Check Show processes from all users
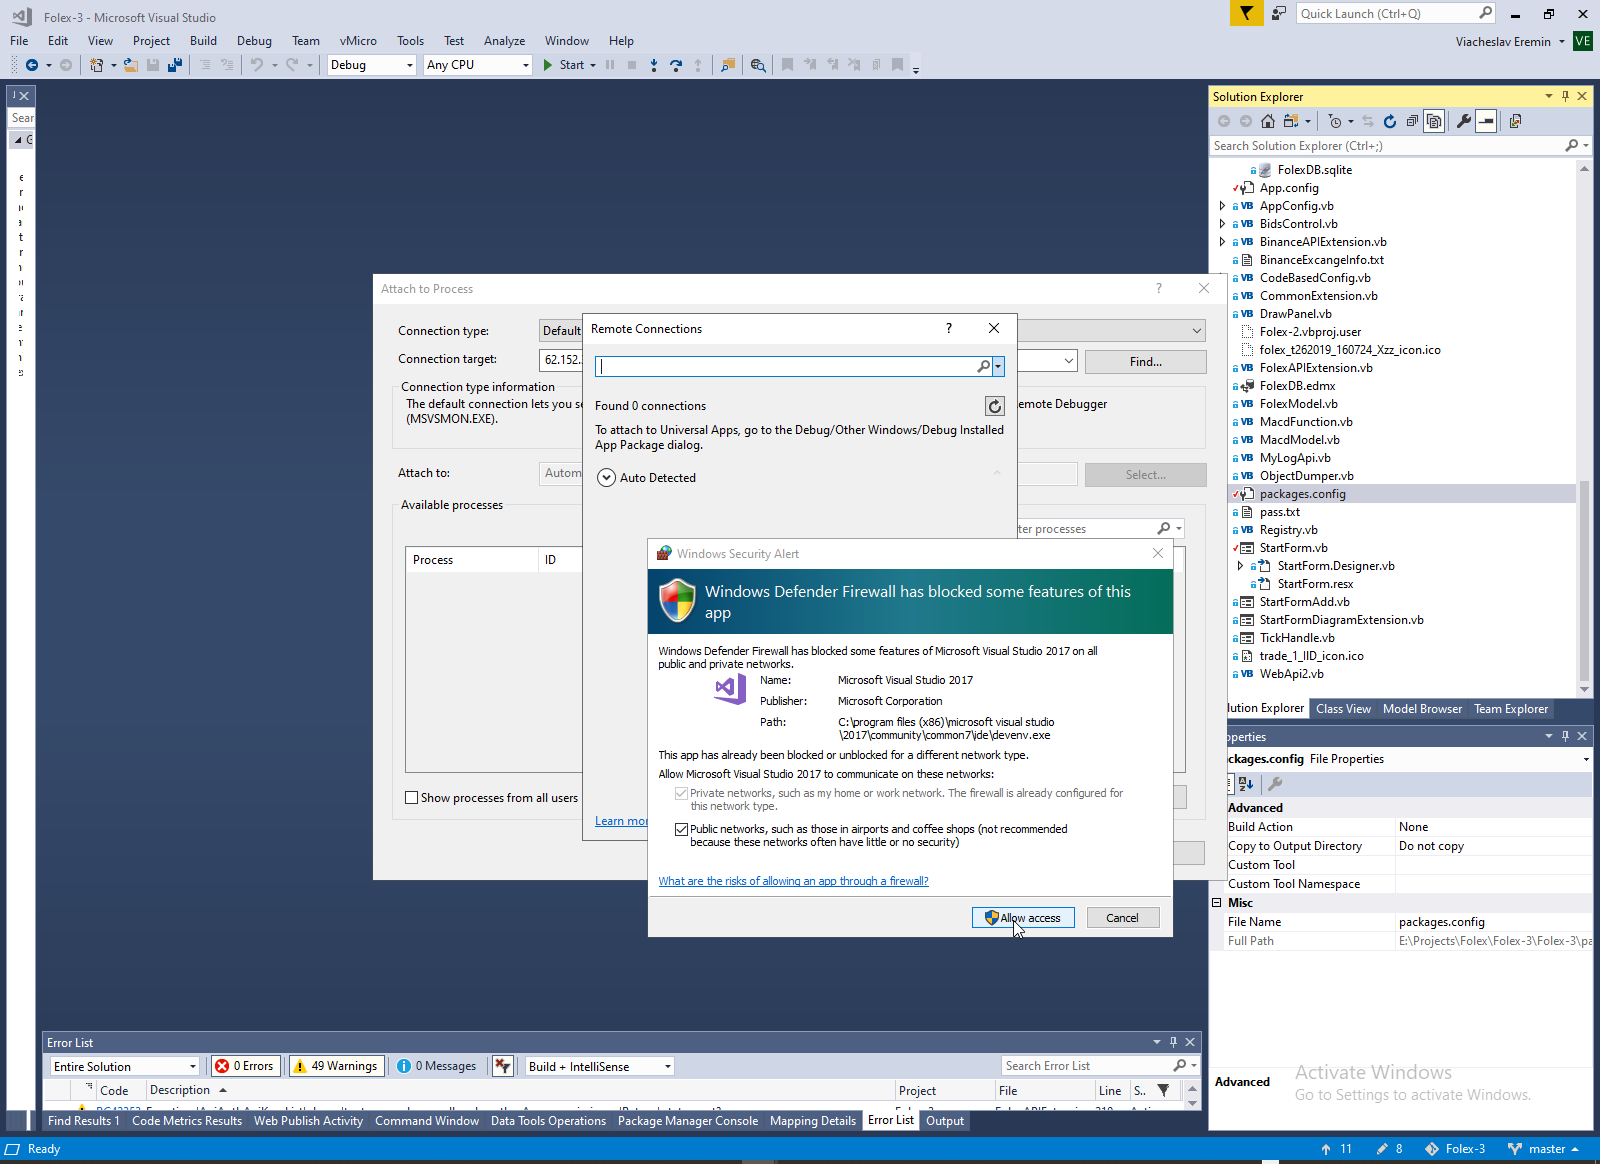The height and width of the screenshot is (1164, 1600). click(x=411, y=798)
